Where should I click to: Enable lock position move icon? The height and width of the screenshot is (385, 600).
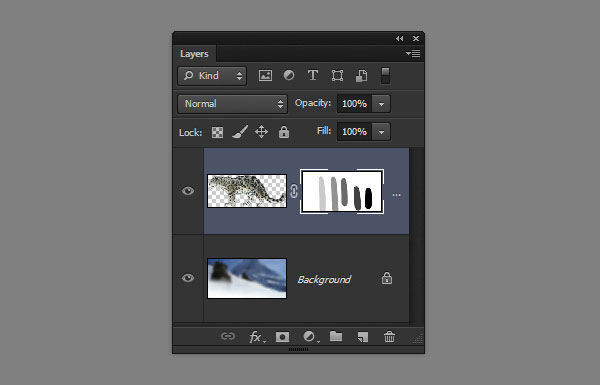point(261,132)
